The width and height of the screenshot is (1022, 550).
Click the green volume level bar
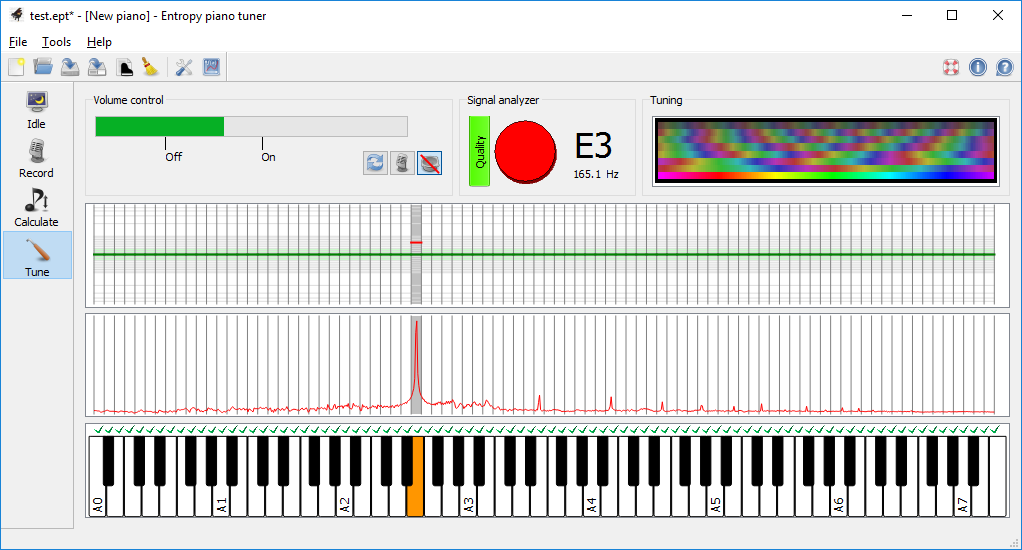[160, 126]
